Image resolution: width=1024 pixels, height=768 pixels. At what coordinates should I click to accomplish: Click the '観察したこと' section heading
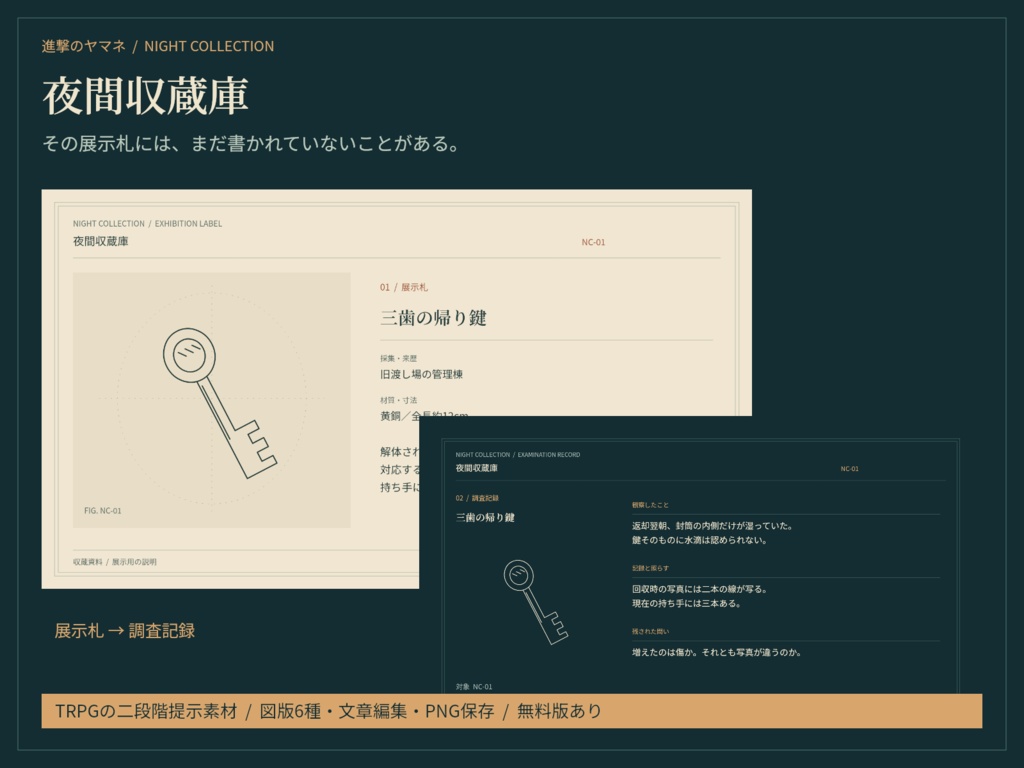point(650,505)
